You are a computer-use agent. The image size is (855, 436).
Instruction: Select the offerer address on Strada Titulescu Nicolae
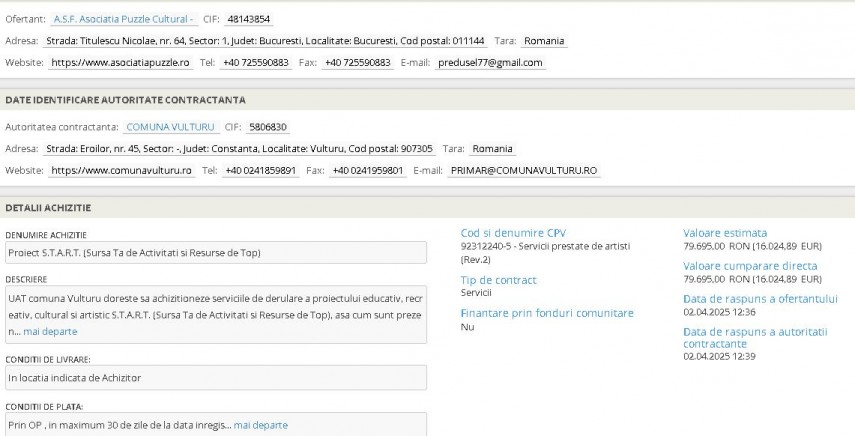pos(265,41)
